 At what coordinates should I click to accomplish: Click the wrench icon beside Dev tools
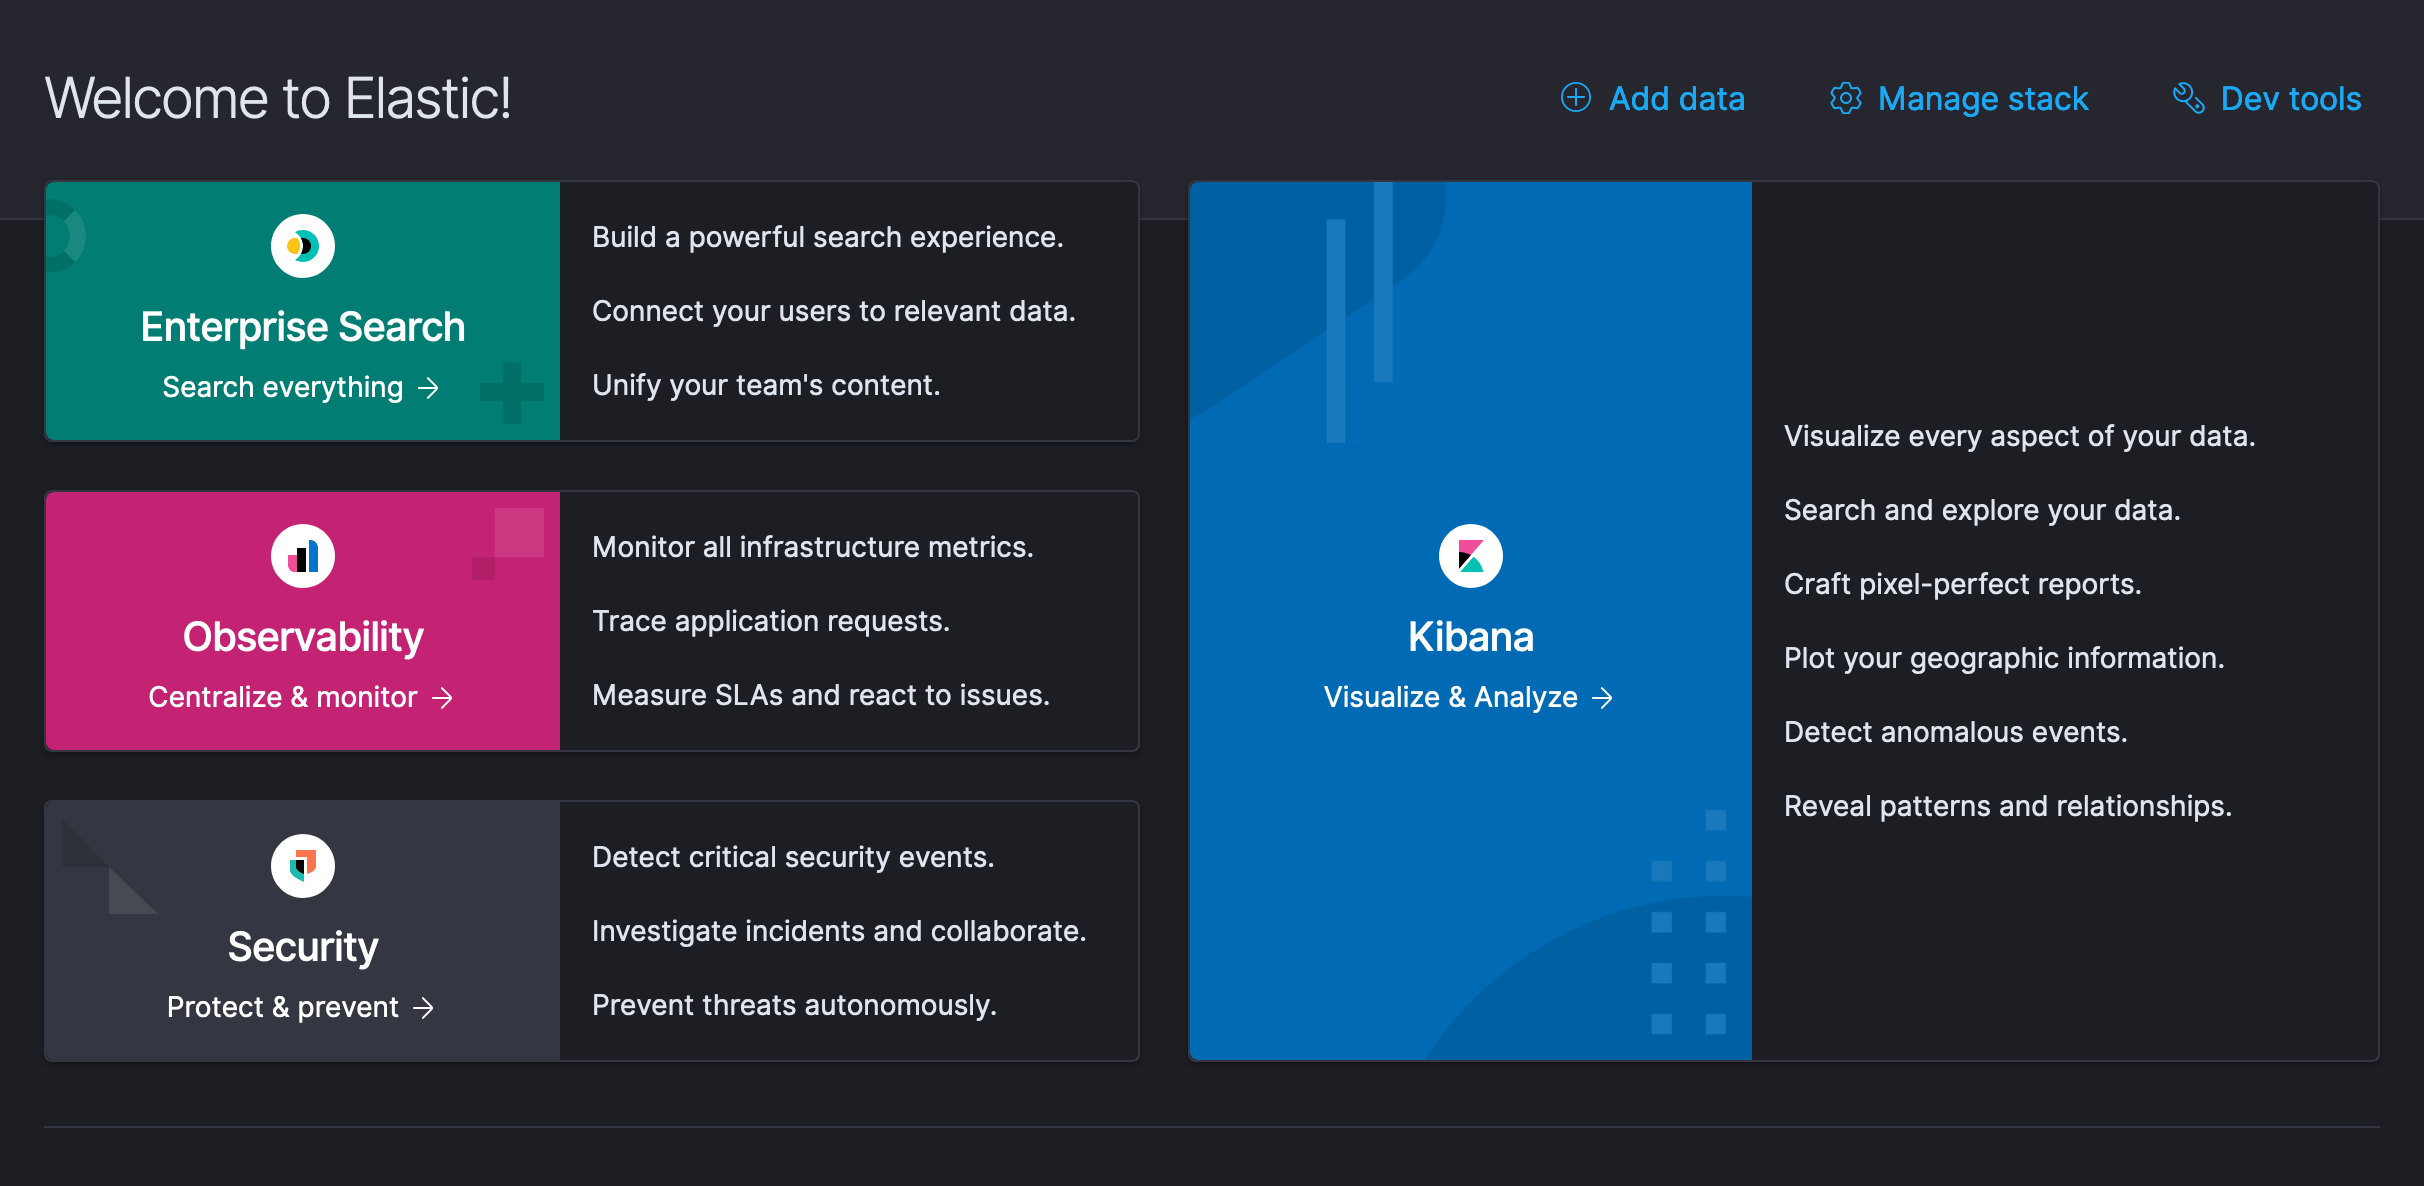2189,98
